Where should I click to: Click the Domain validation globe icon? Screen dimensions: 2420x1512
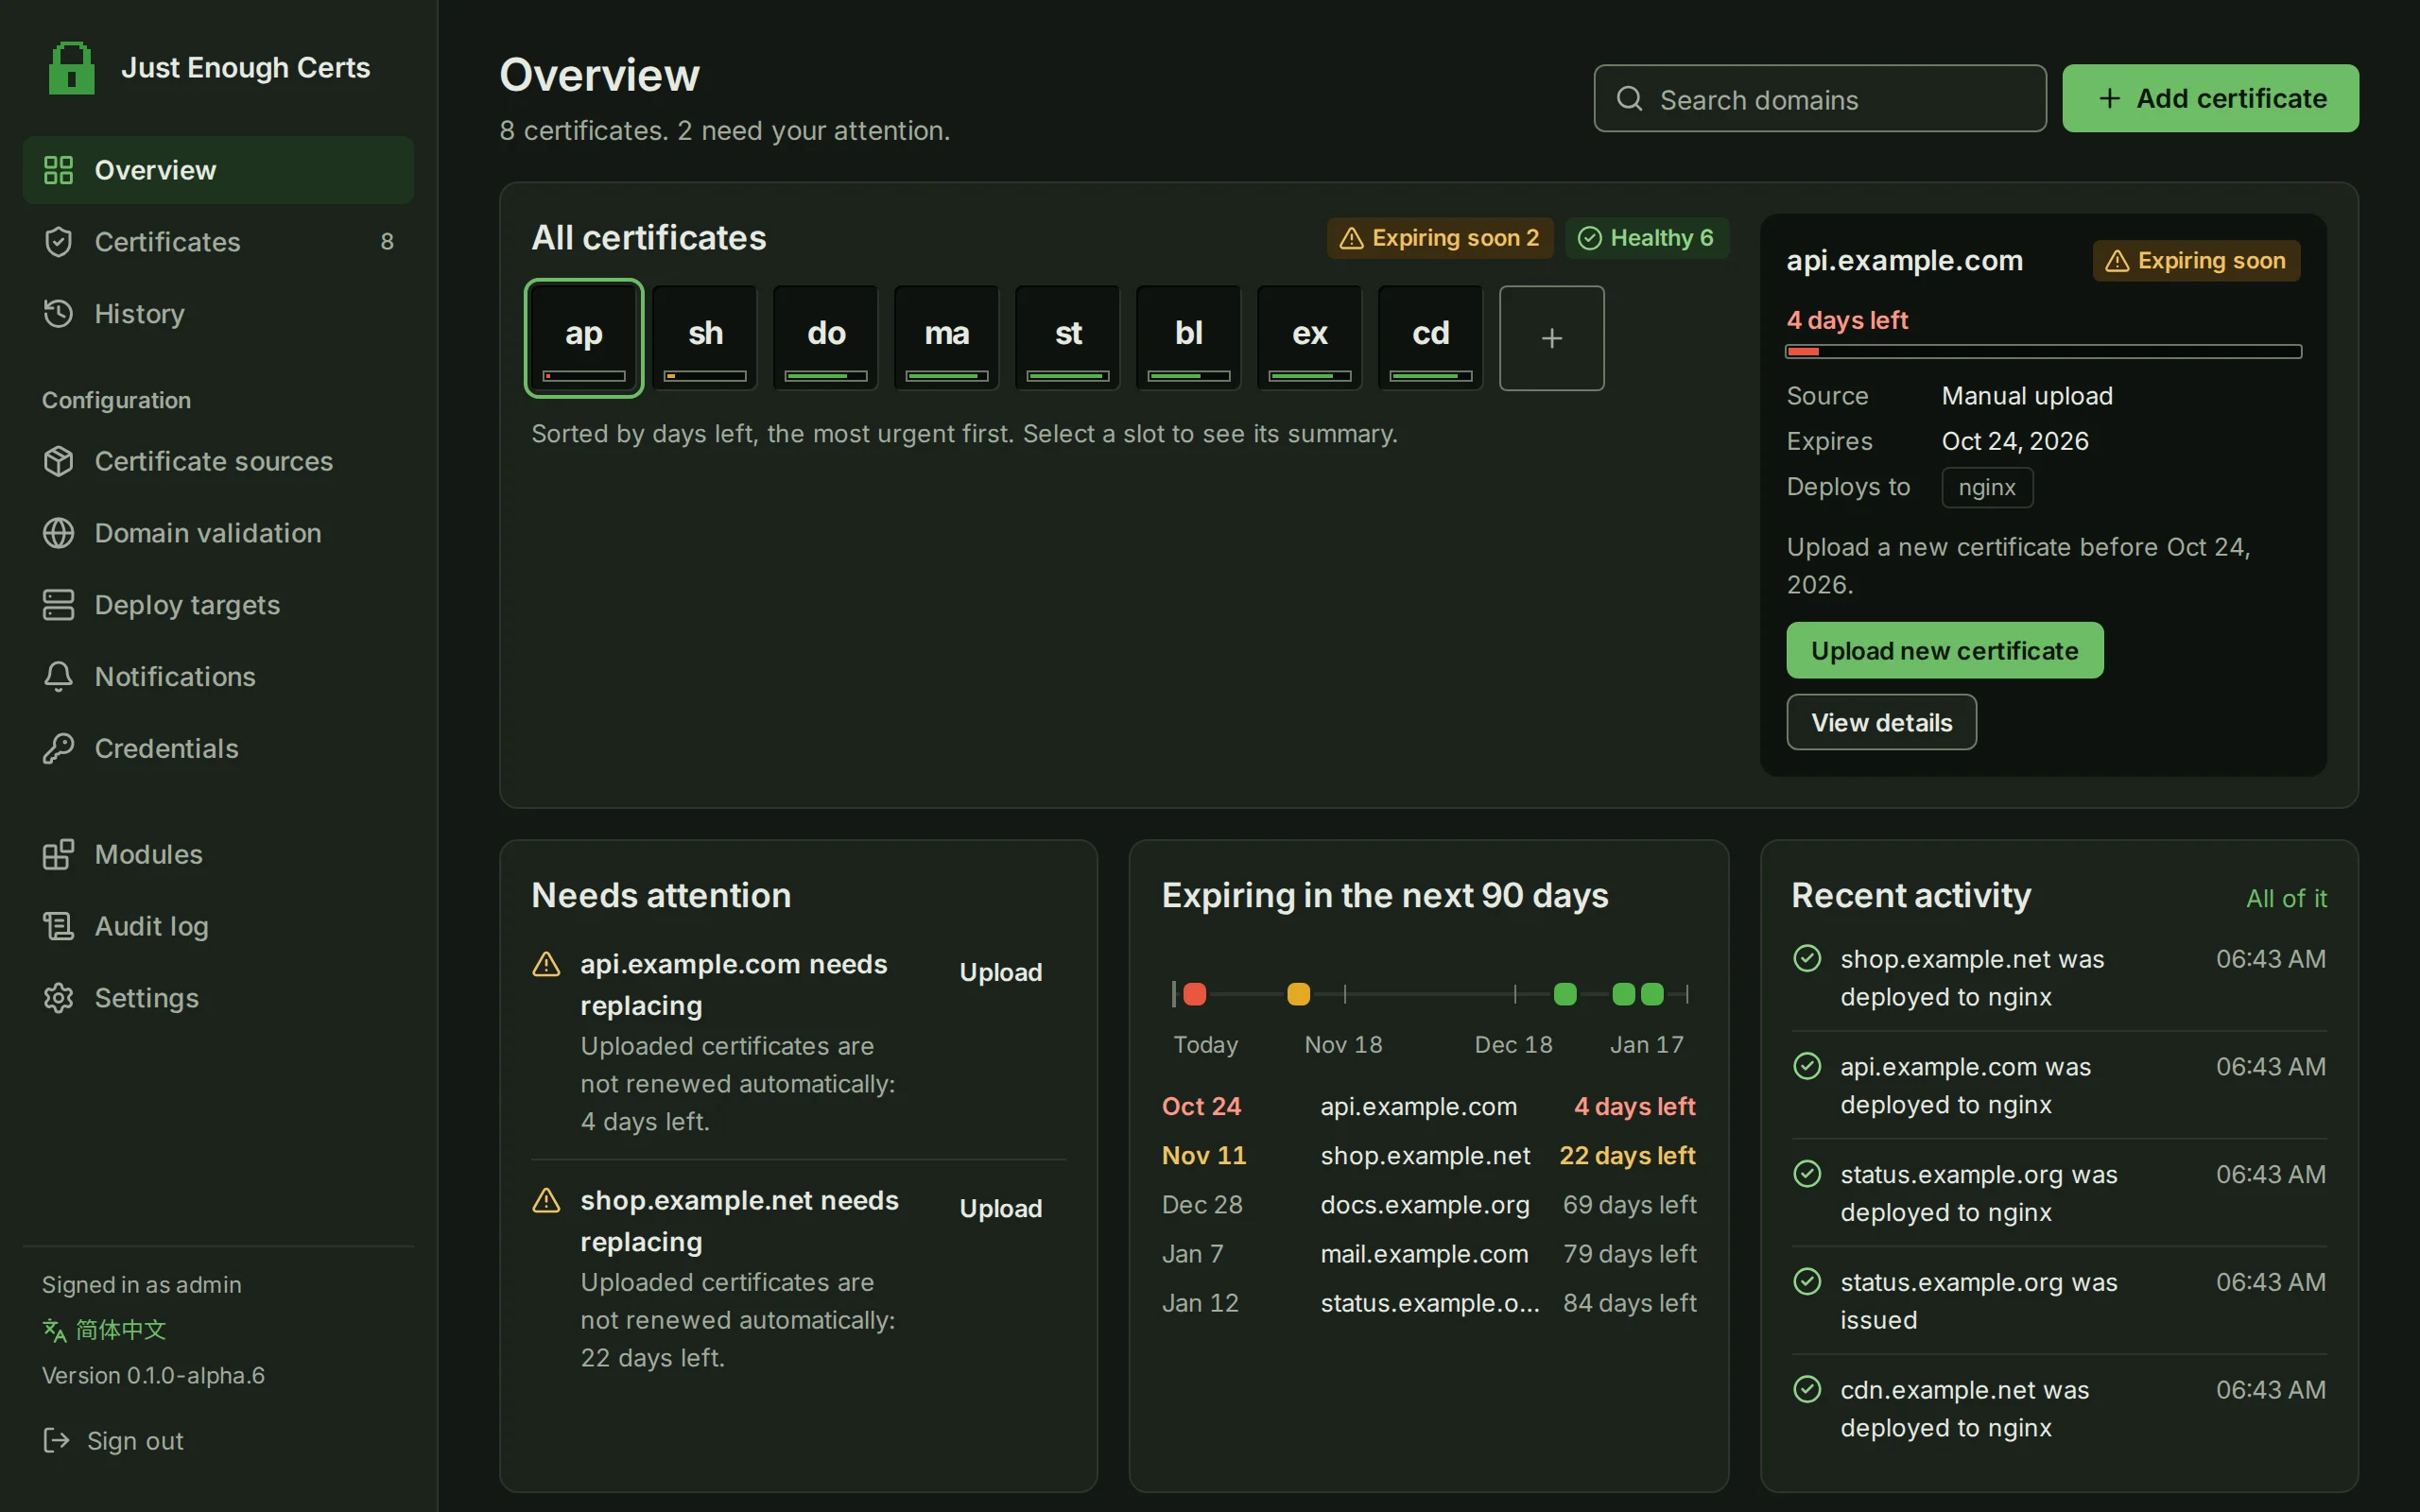59,533
